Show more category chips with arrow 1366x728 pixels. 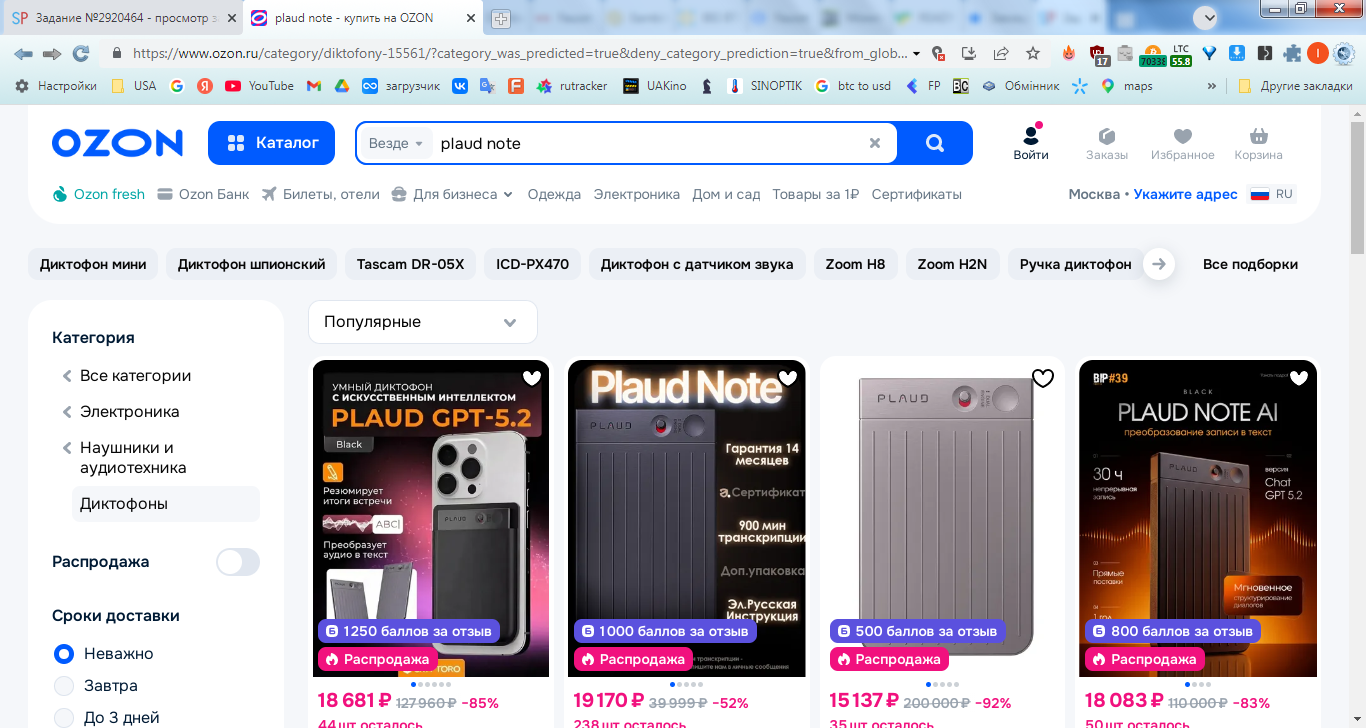point(1159,264)
